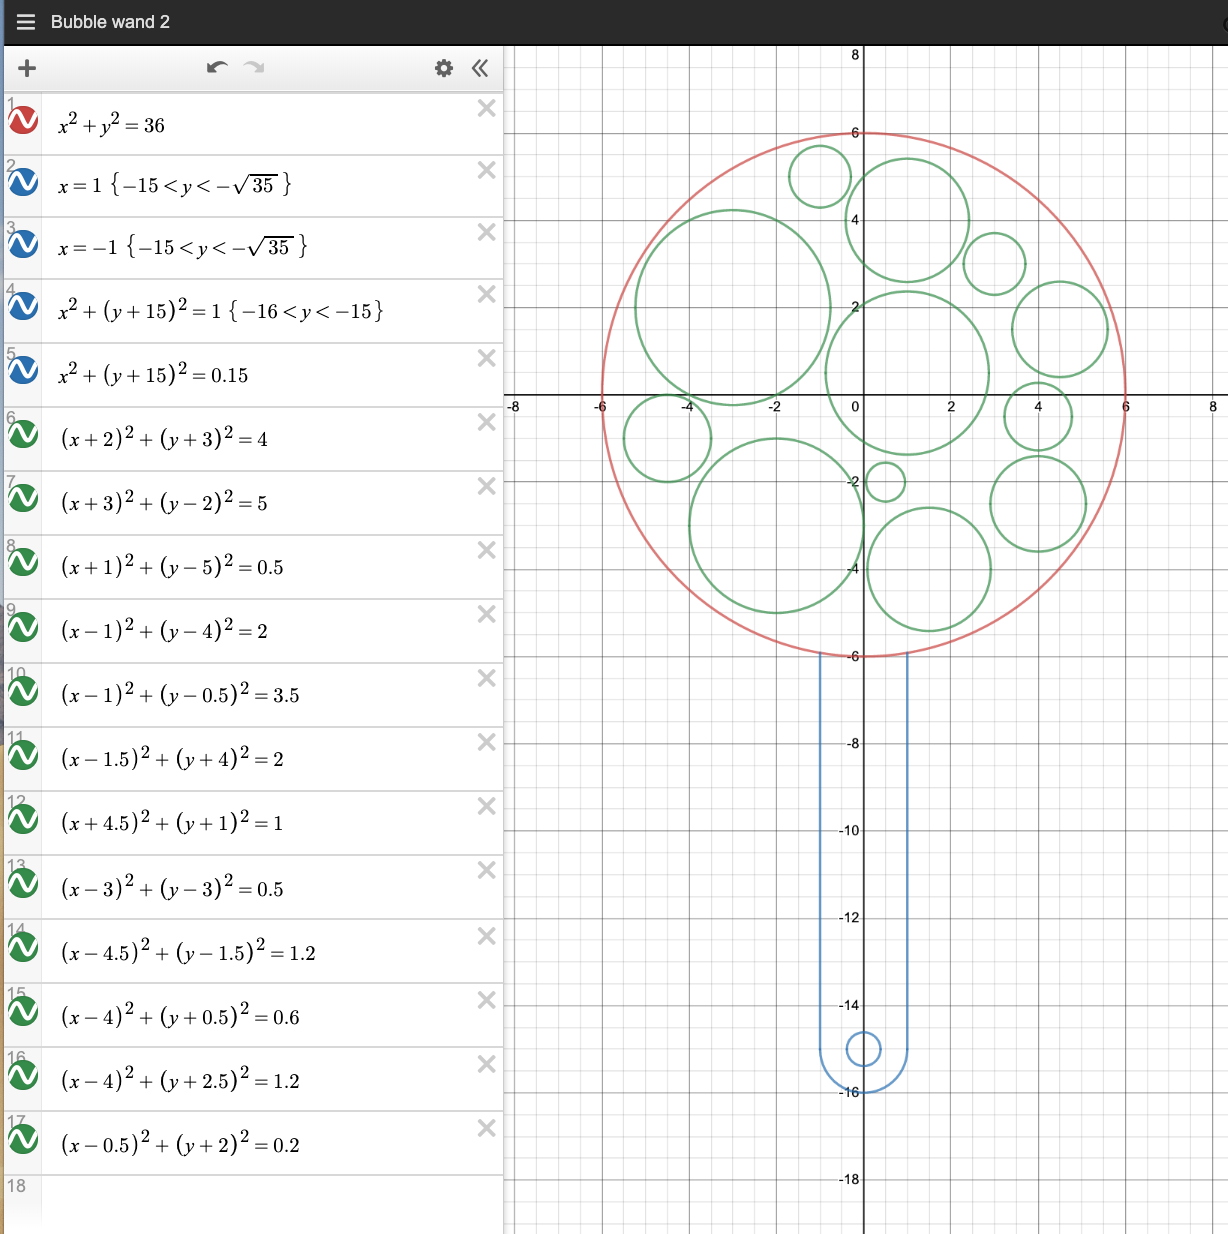This screenshot has height=1234, width=1228.
Task: Remove the last expression (x−0.5)²+(y+2)²=0.2
Action: [x=486, y=1128]
